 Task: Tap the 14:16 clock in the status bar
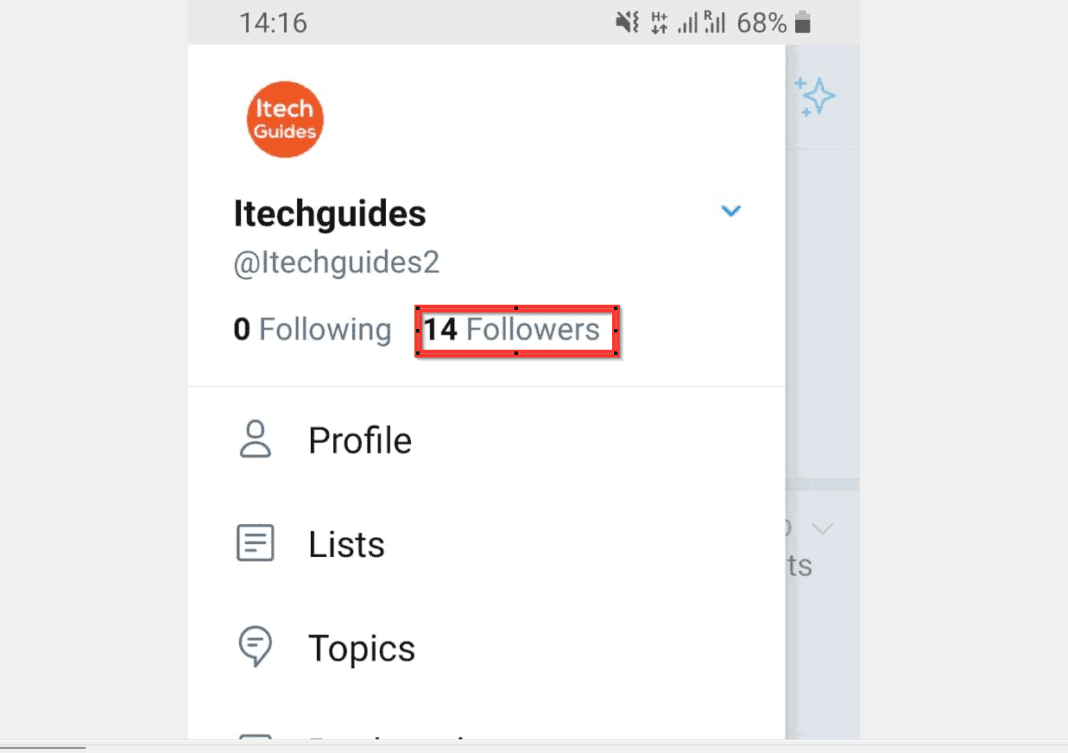pos(272,22)
